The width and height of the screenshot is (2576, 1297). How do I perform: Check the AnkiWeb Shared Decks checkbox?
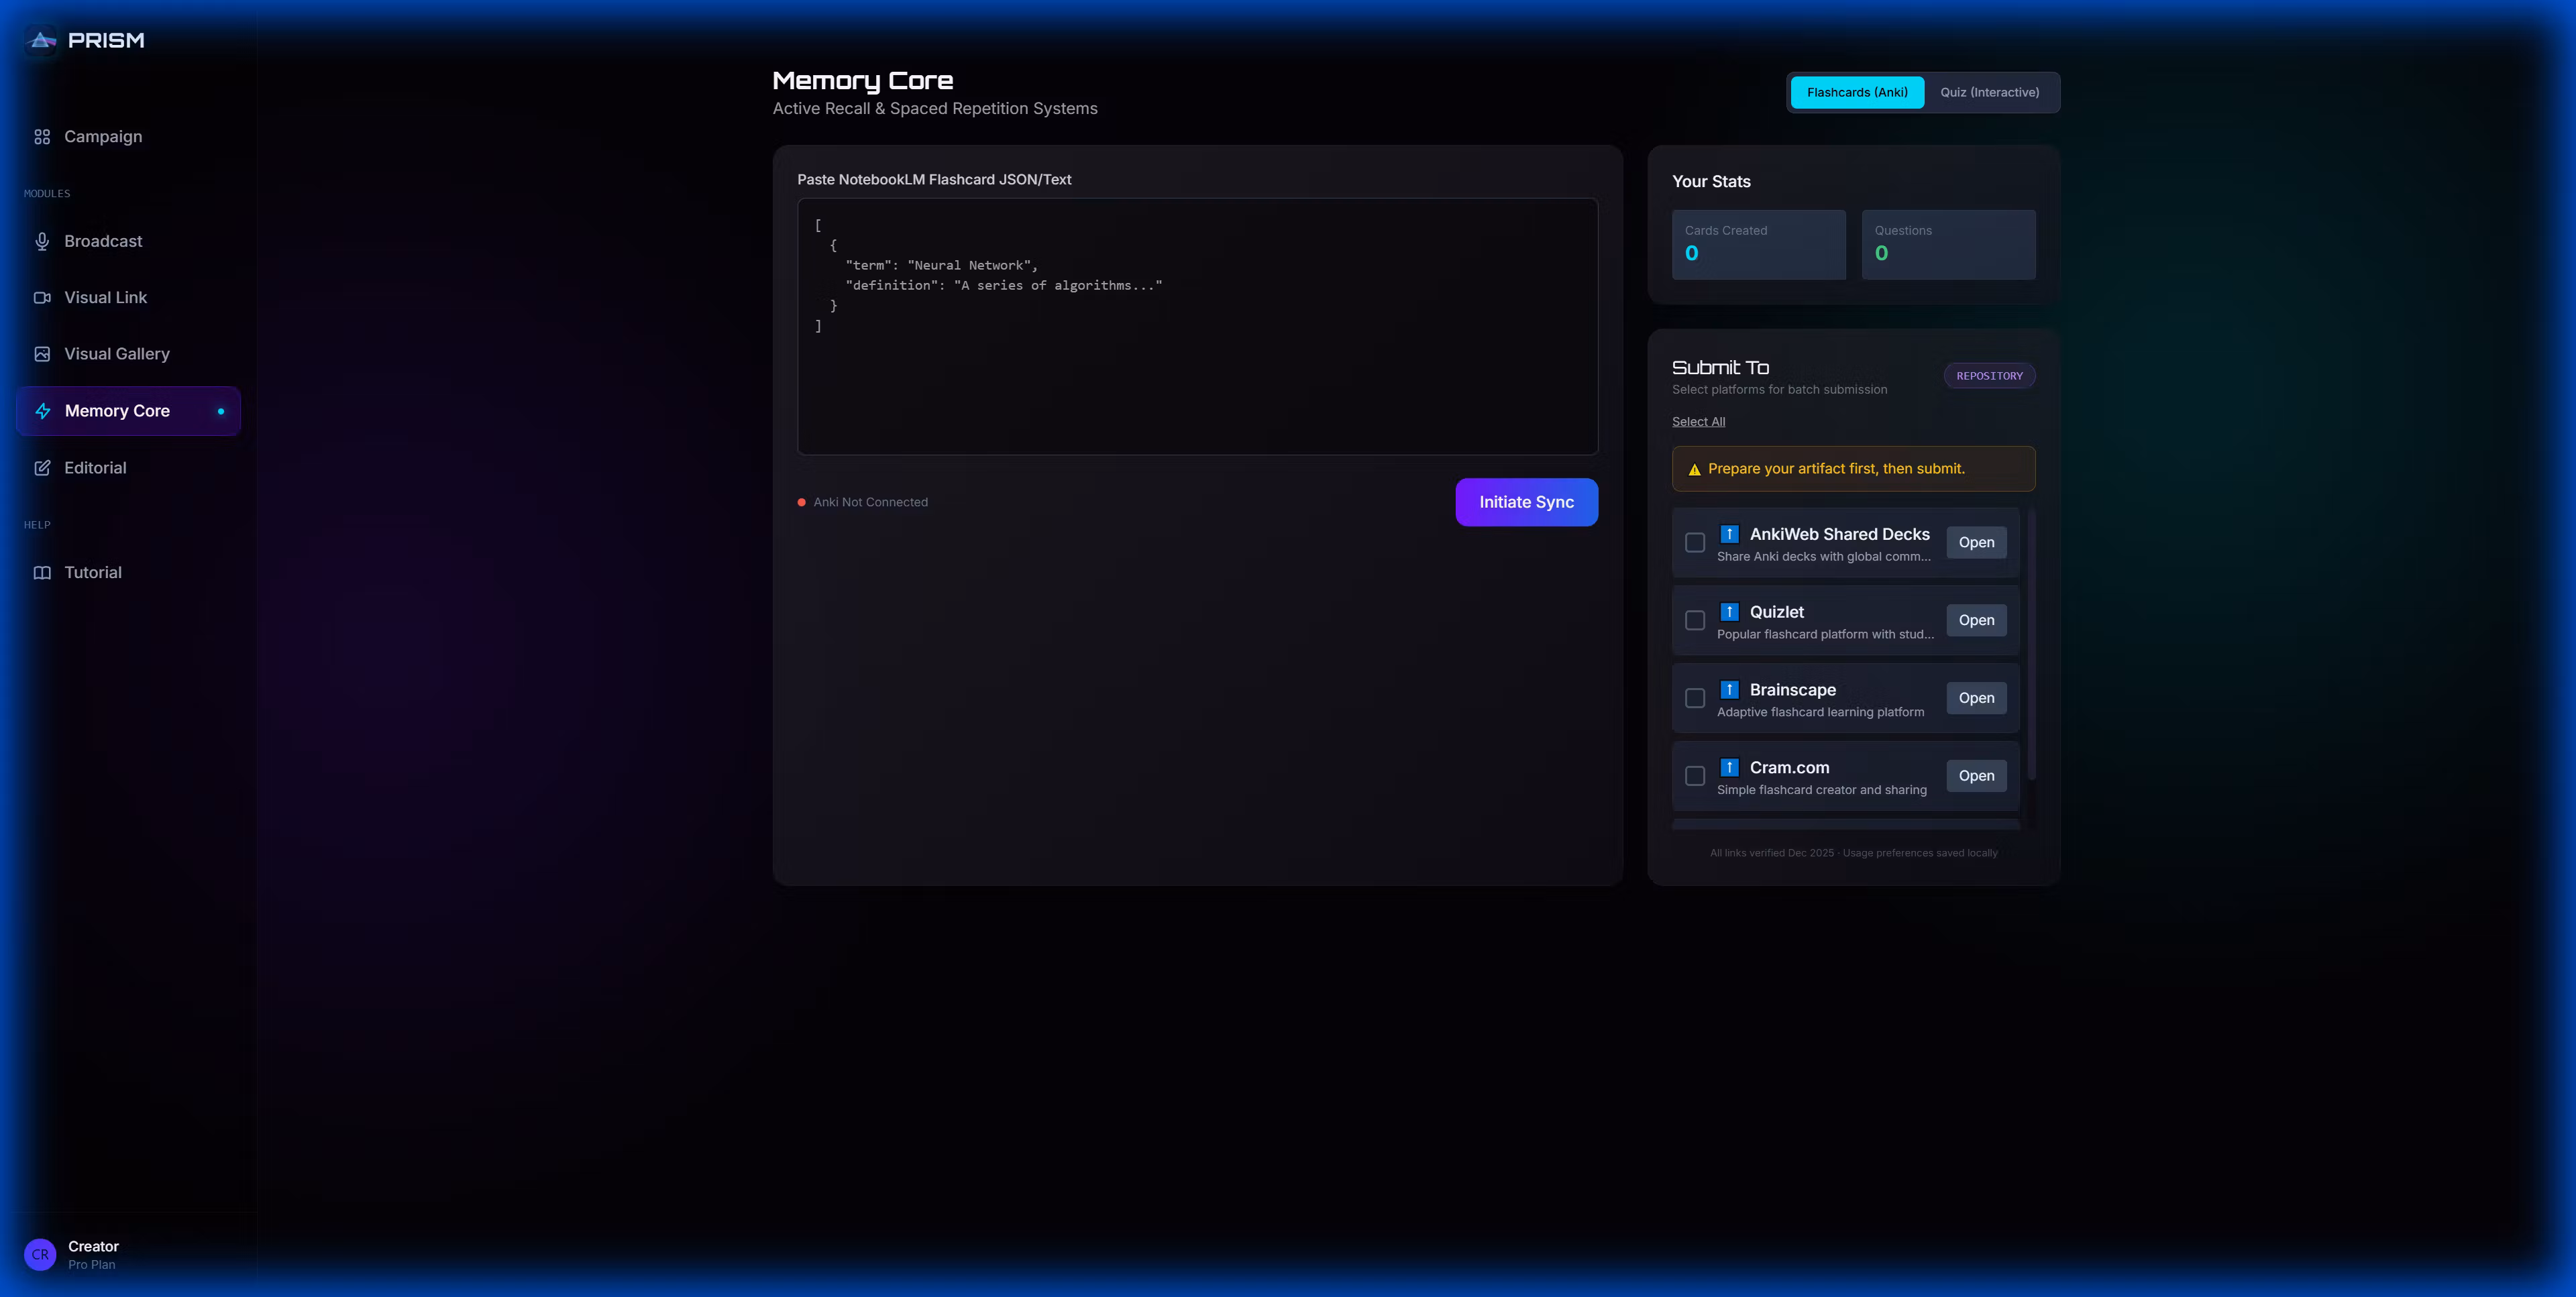click(1695, 542)
